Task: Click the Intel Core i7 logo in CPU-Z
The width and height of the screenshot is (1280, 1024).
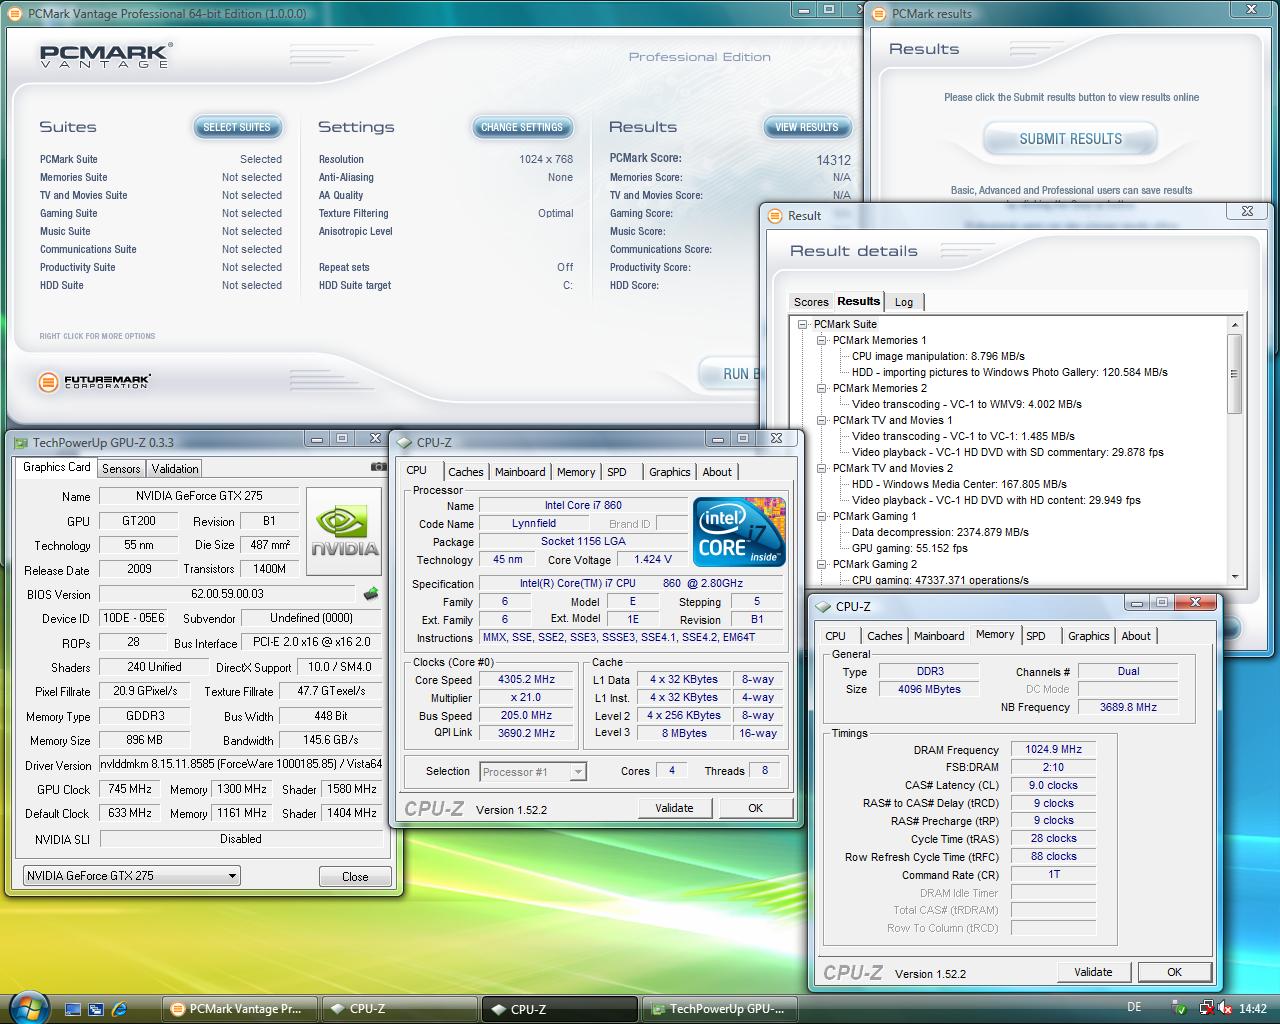Action: 739,532
